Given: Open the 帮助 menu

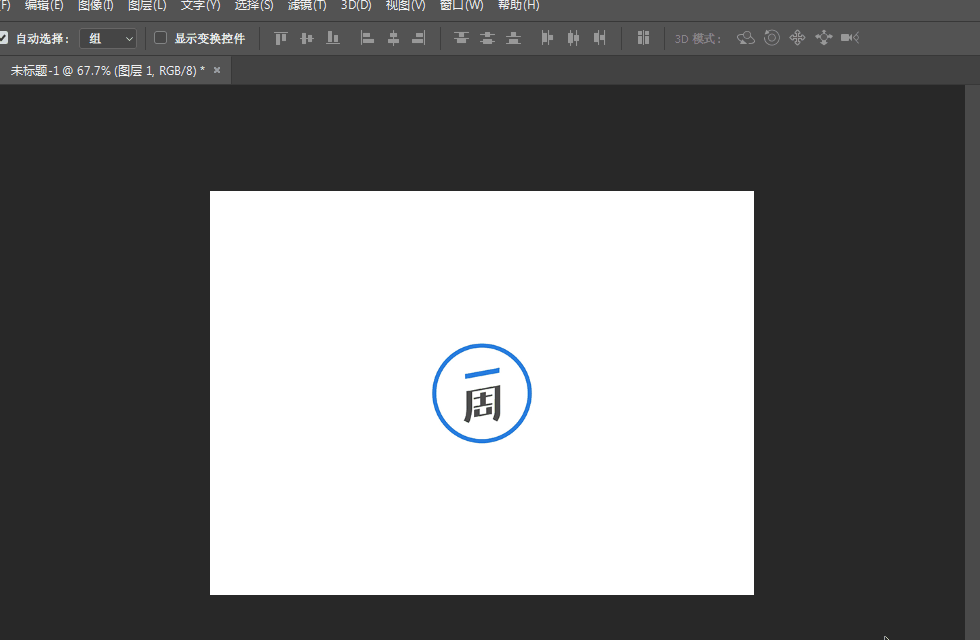Looking at the screenshot, I should pyautogui.click(x=518, y=6).
